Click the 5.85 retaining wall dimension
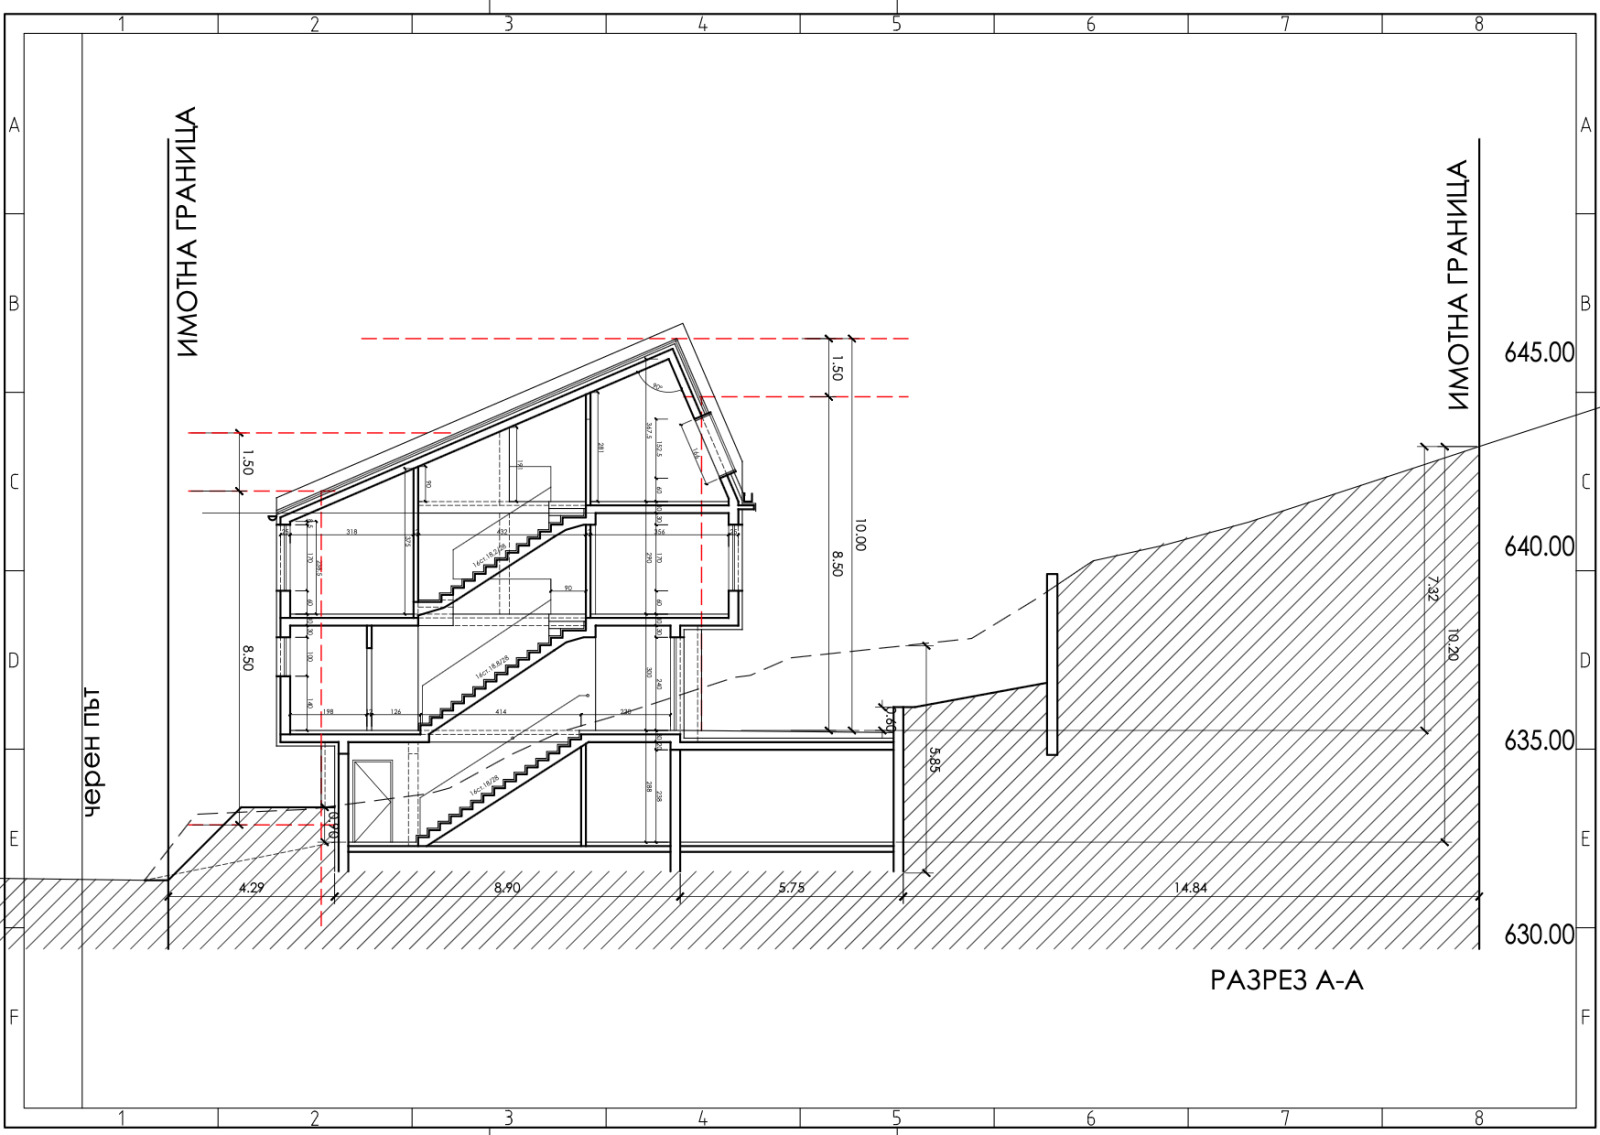This screenshot has height=1135, width=1600. 934,760
